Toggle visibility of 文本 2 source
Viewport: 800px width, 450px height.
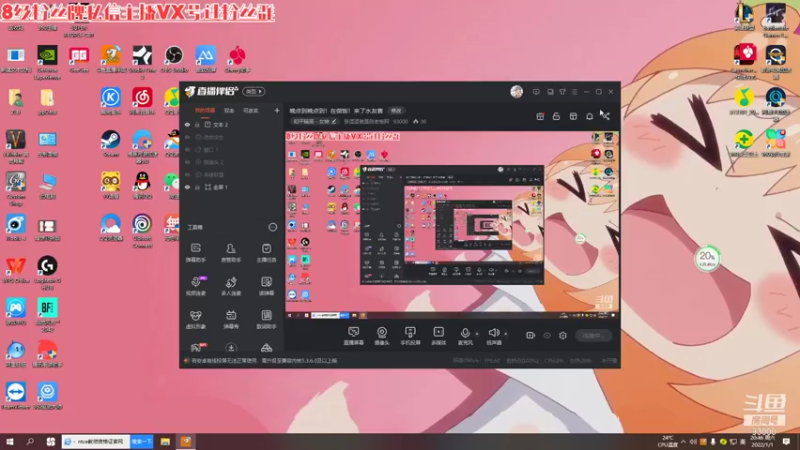187,124
